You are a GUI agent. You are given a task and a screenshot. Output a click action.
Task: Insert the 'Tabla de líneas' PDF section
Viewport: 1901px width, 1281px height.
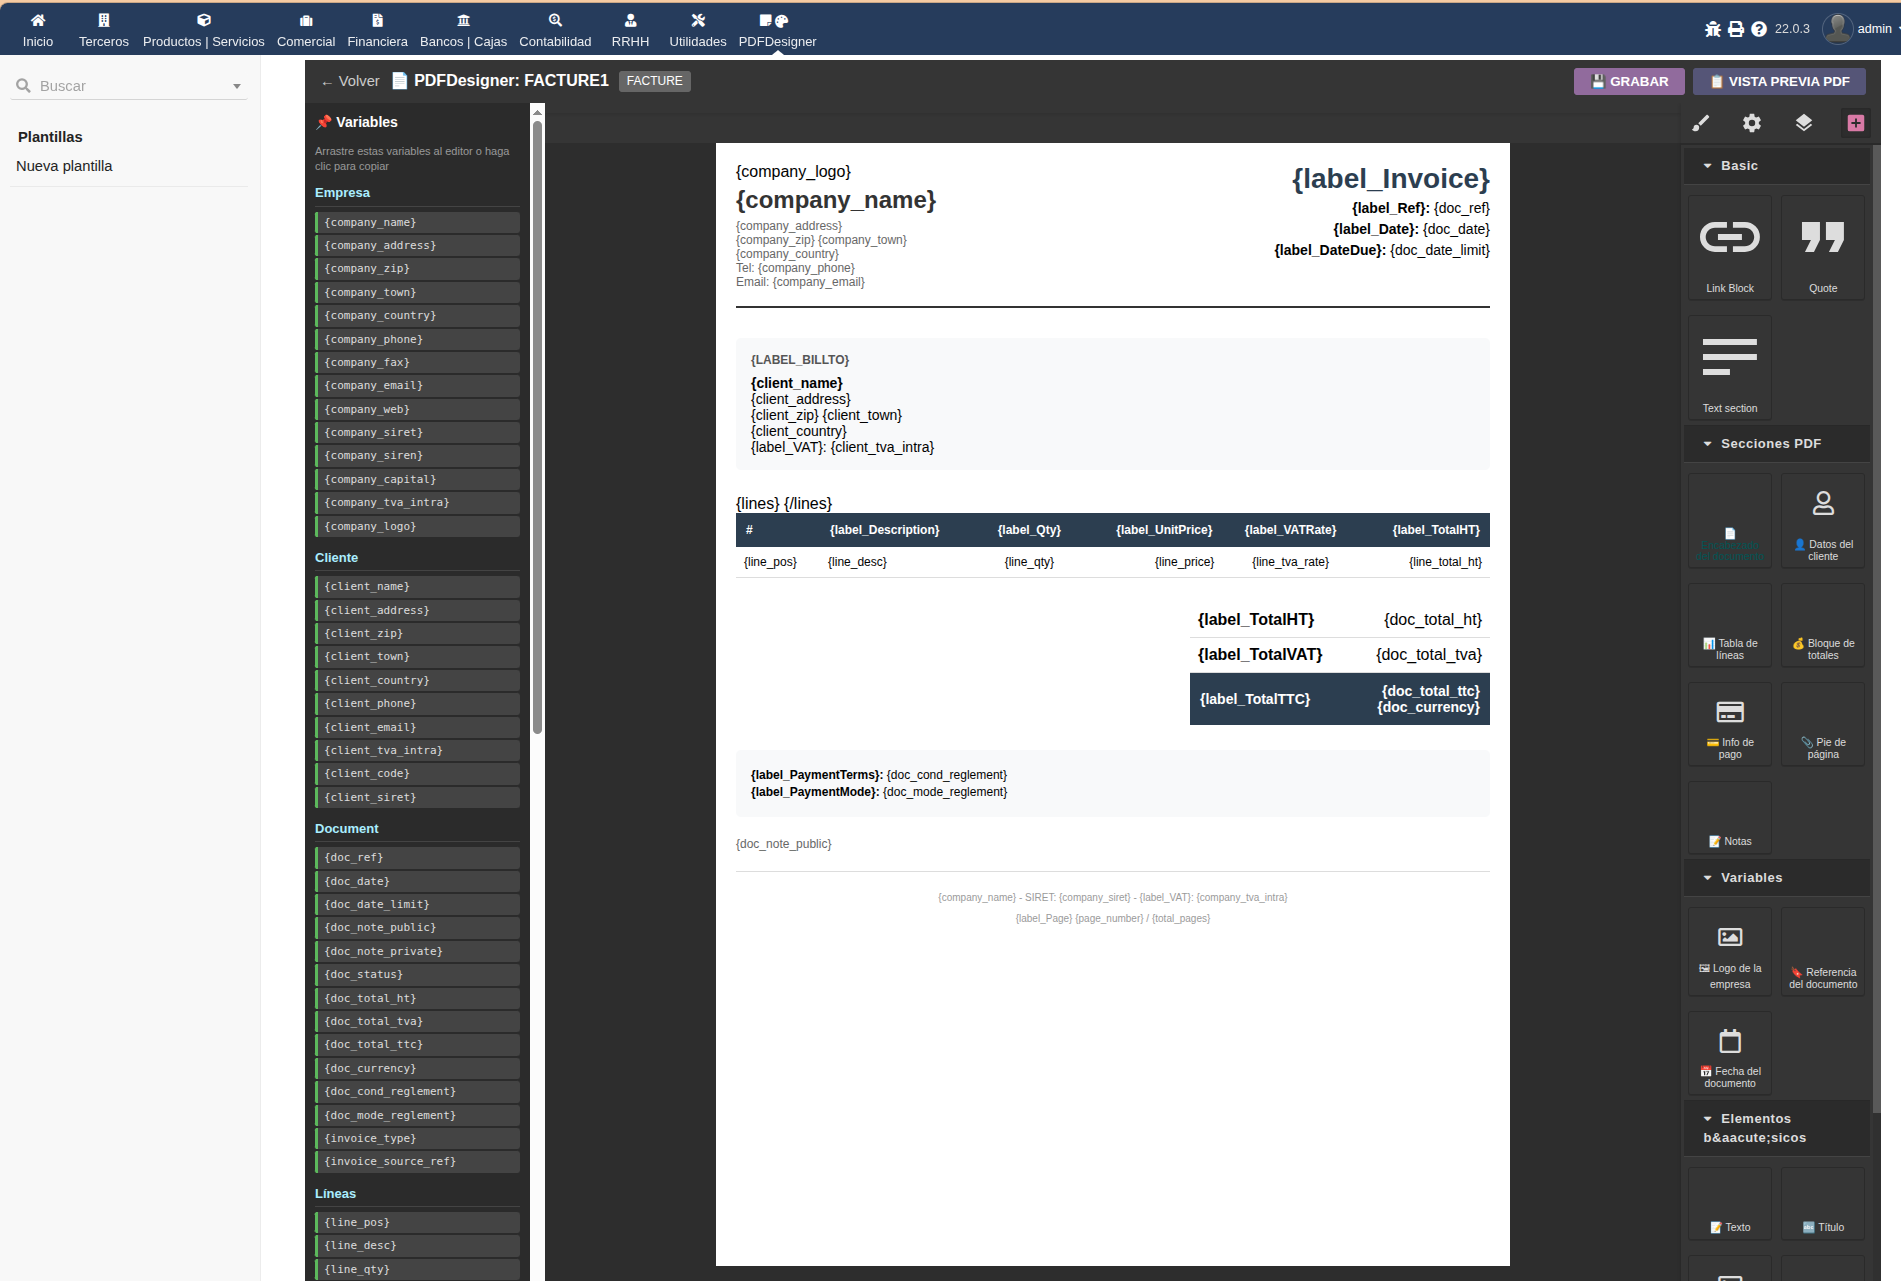click(1729, 625)
